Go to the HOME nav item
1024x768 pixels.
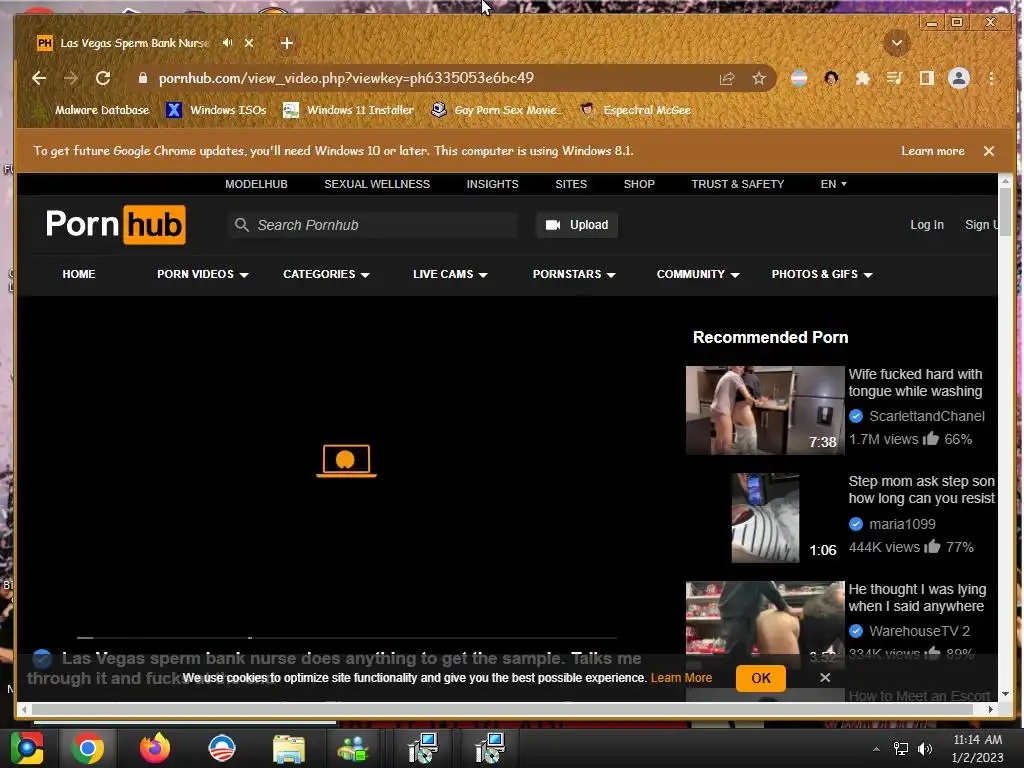click(79, 274)
